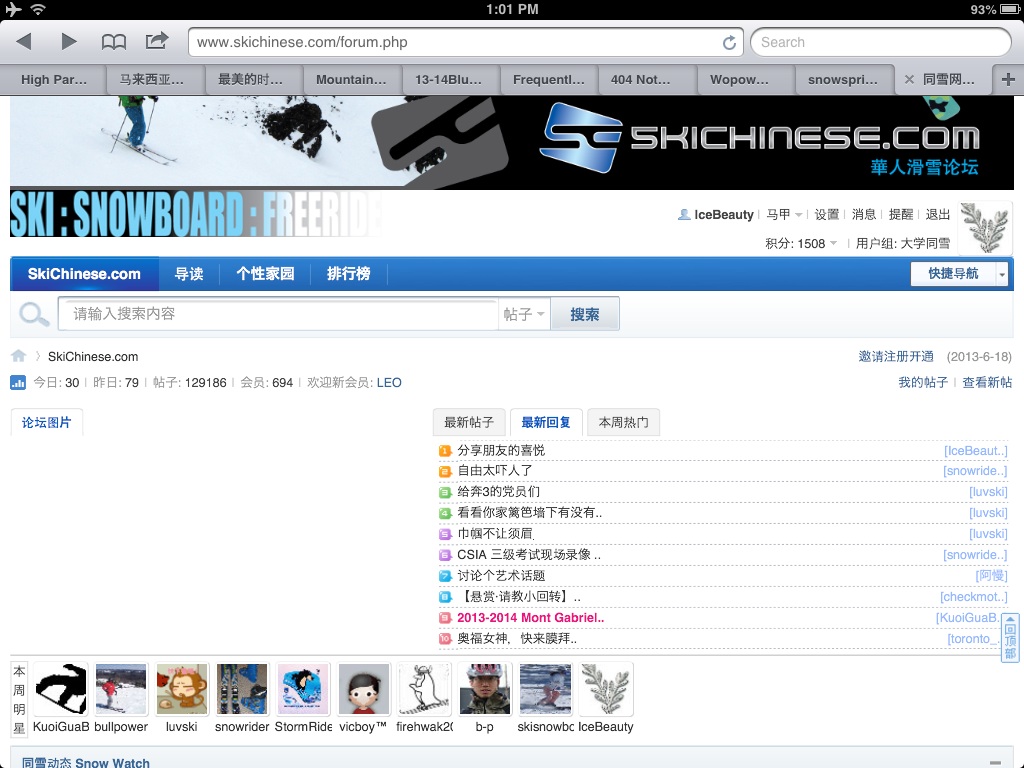Open the 论坛图片 tab
The height and width of the screenshot is (768, 1024).
pos(46,423)
